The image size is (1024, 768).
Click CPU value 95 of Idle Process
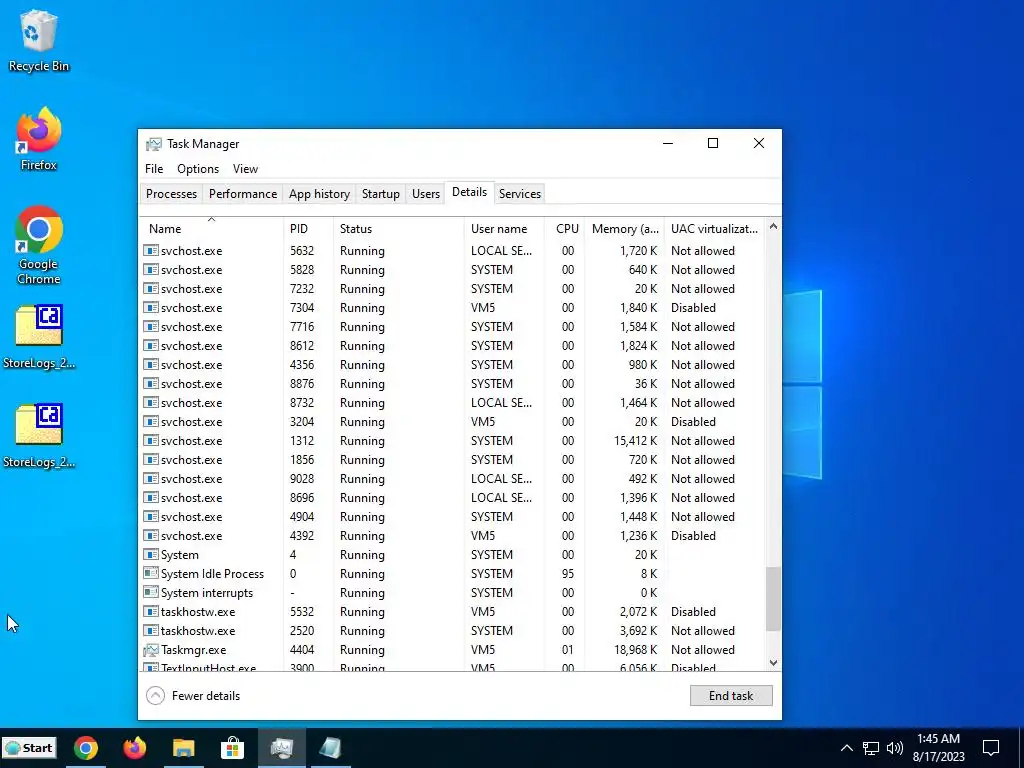(568, 573)
